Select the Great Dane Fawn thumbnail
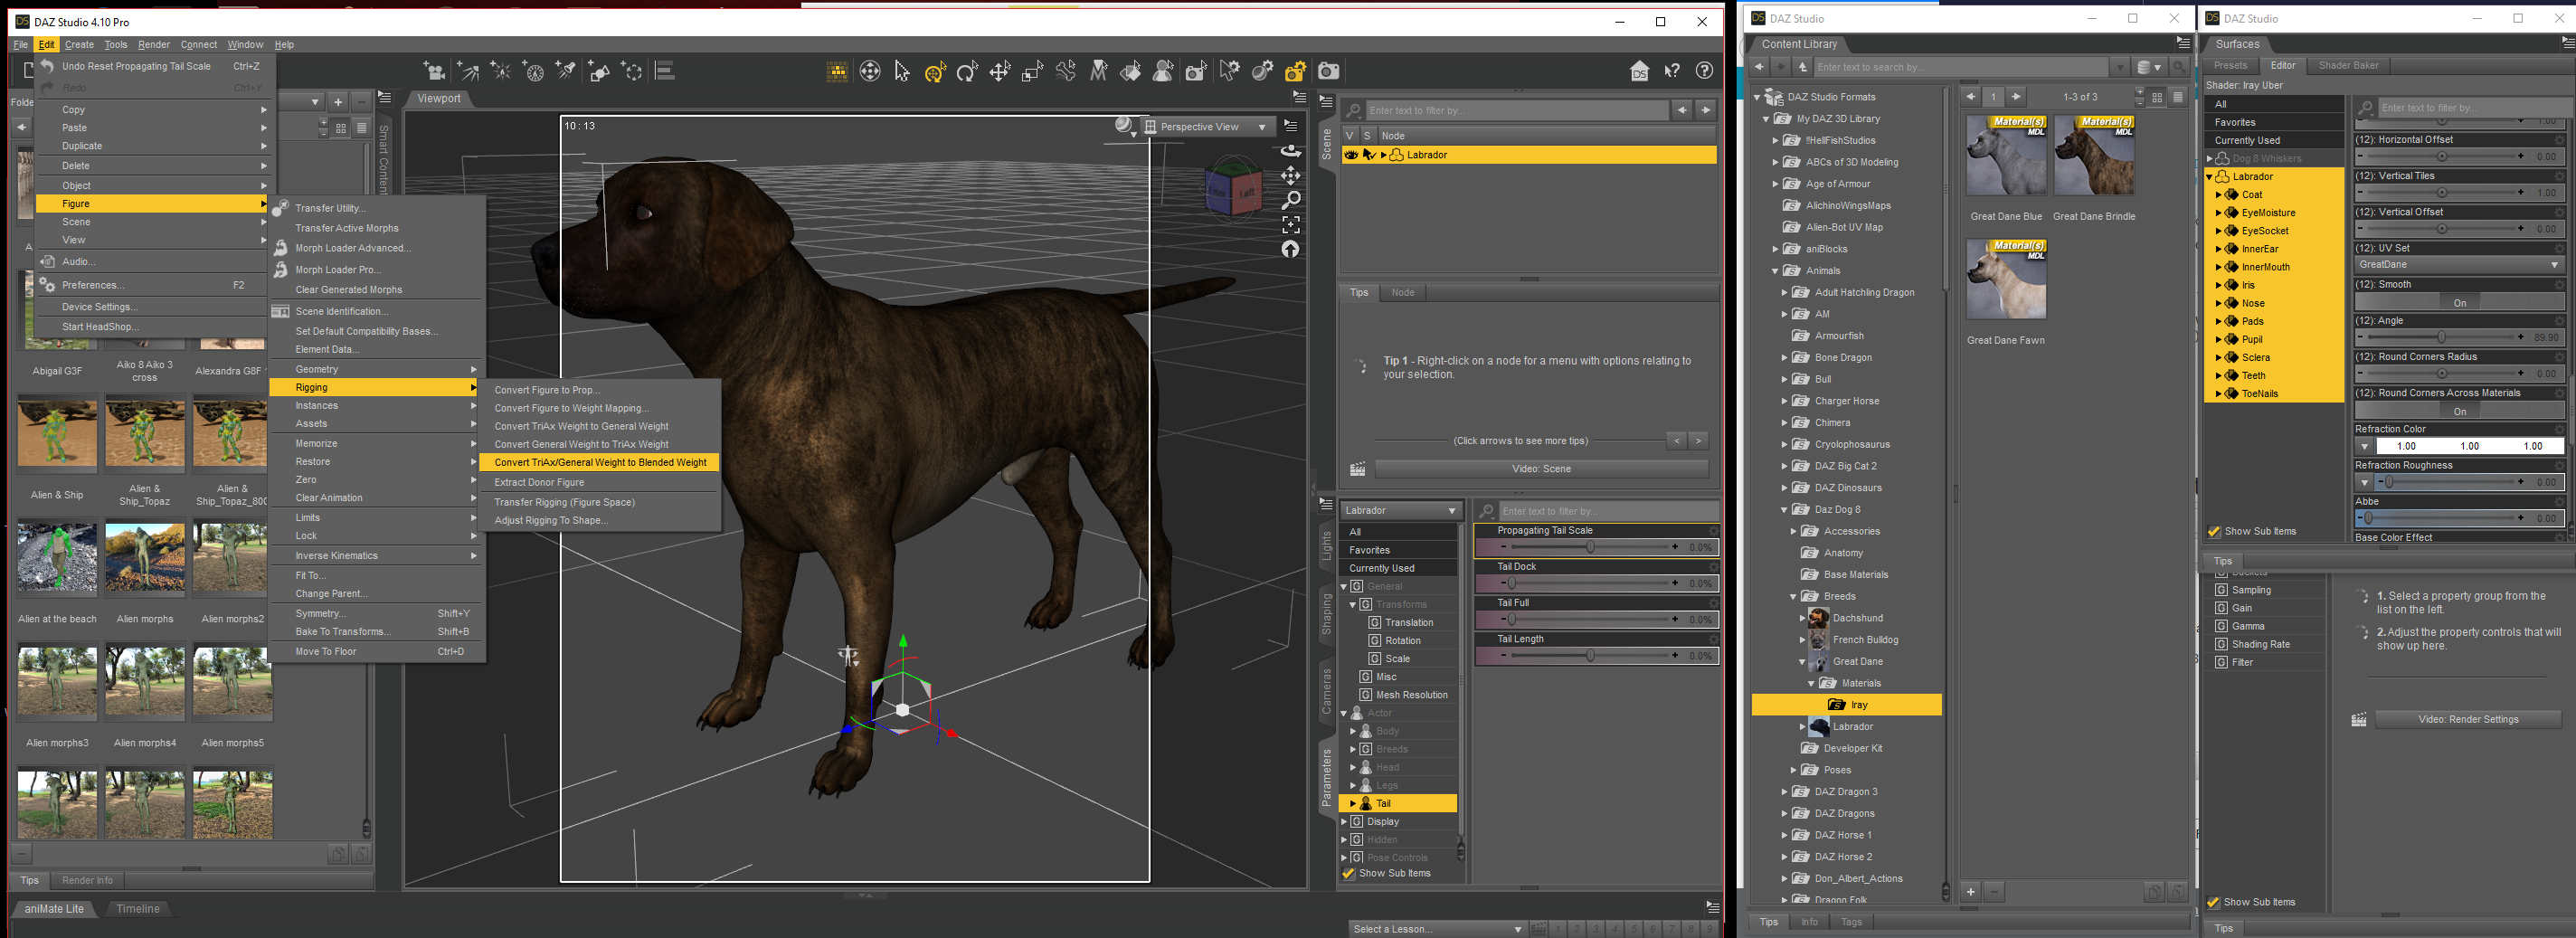 coord(2005,280)
